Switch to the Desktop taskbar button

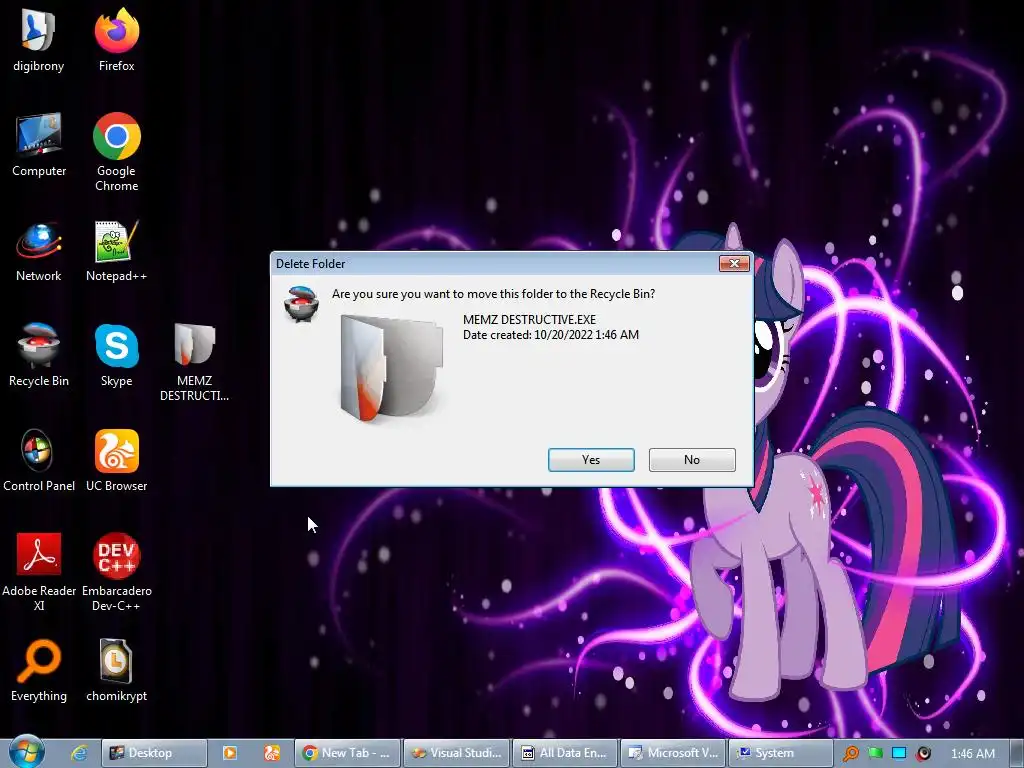pyautogui.click(x=155, y=753)
